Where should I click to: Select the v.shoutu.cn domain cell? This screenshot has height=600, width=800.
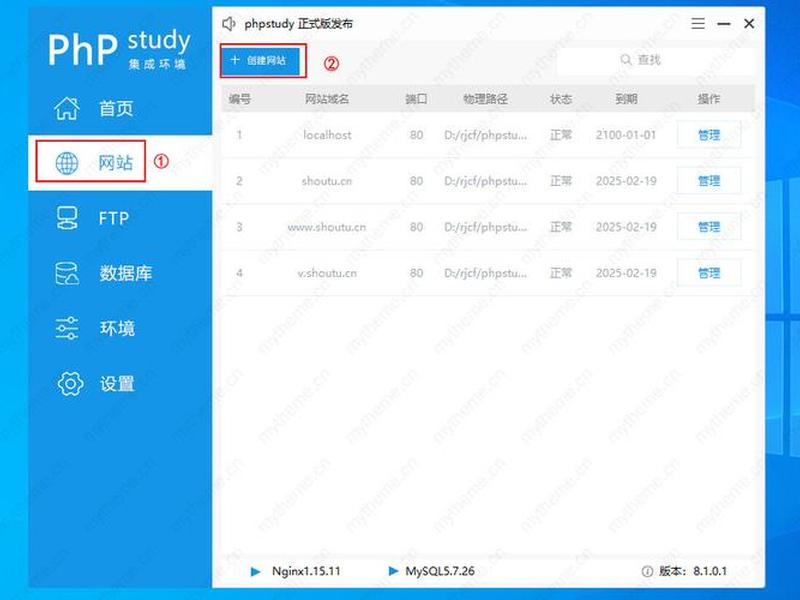(x=327, y=273)
